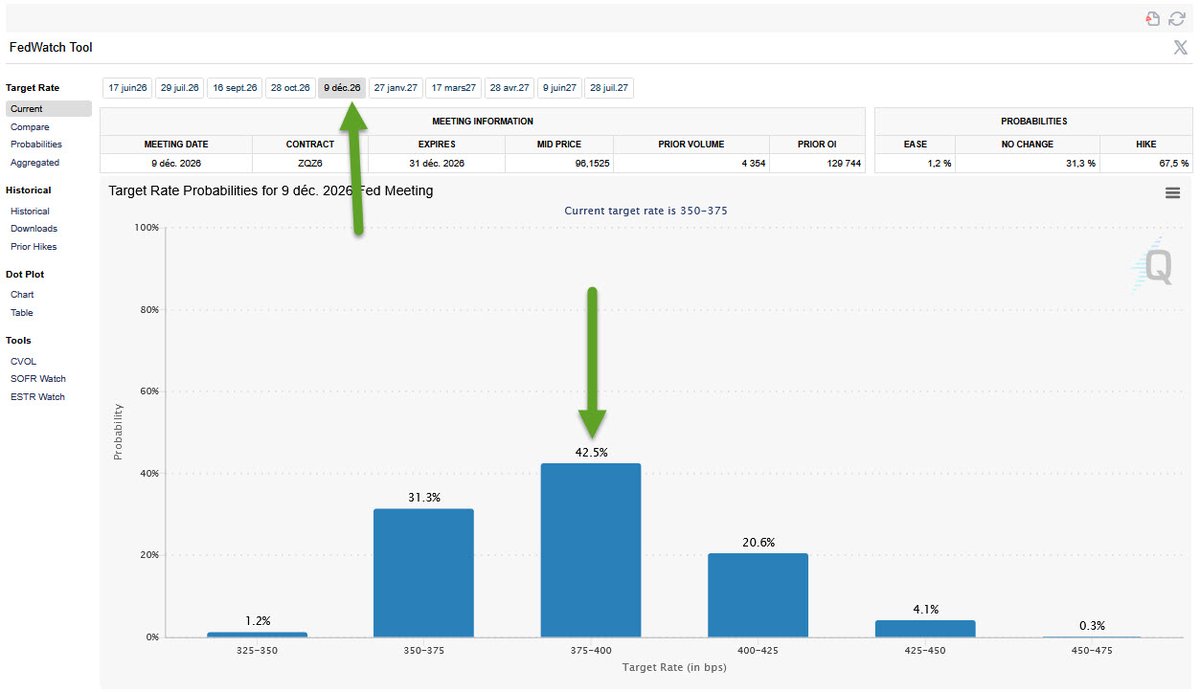1200x692 pixels.
Task: Click the 425-450 bar showing 4.1%
Action: click(924, 628)
